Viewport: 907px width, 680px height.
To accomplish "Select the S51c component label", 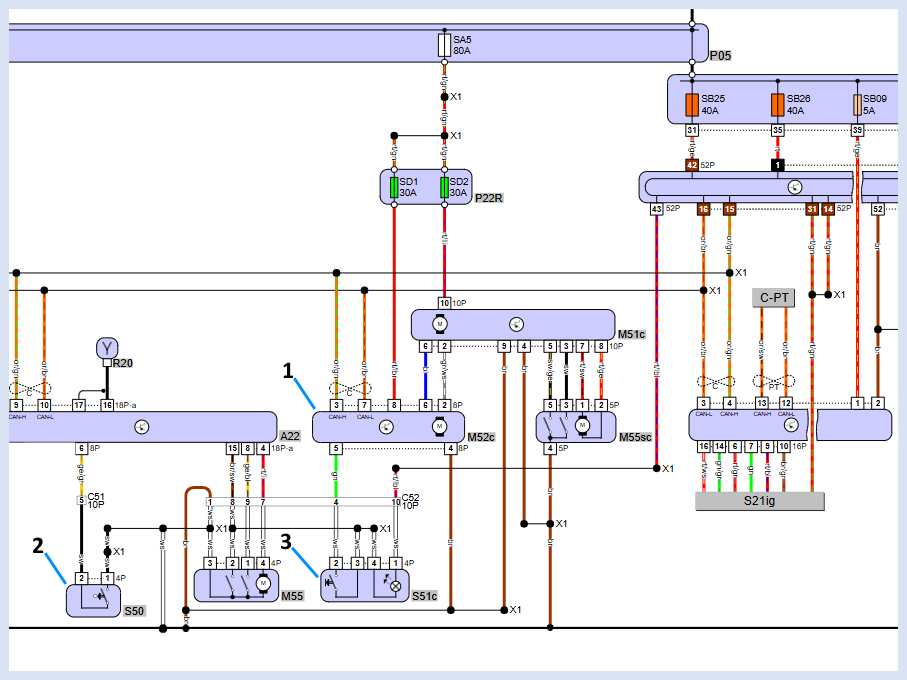I will 424,596.
